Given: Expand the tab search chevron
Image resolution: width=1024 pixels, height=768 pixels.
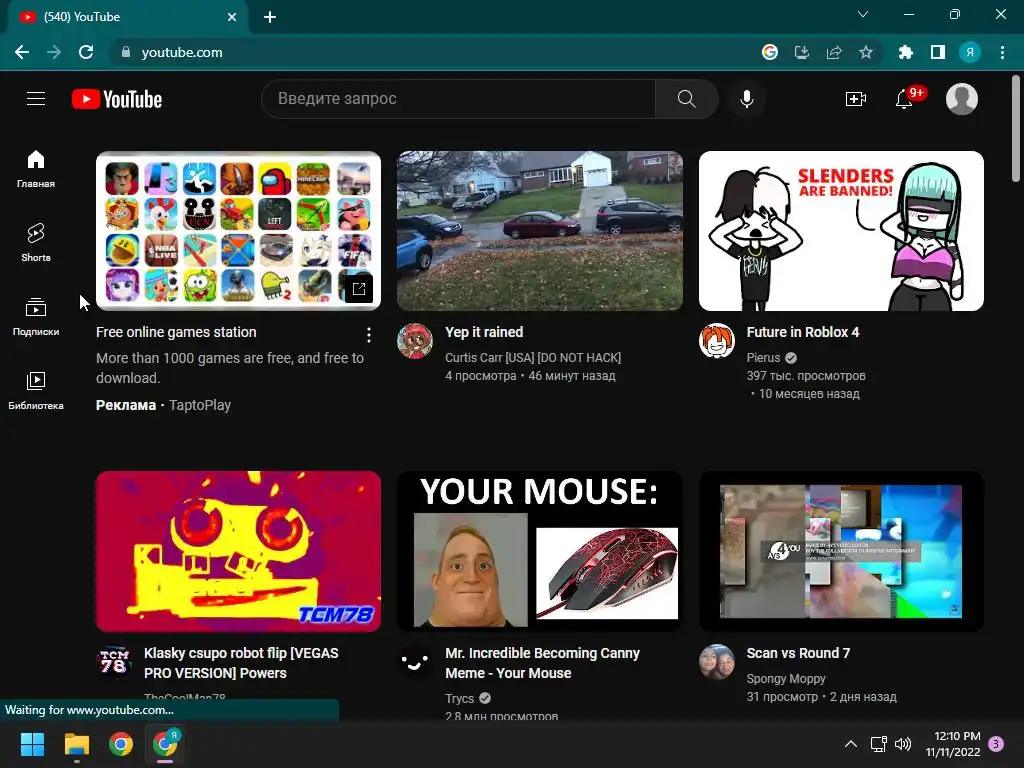Looking at the screenshot, I should tap(863, 14).
